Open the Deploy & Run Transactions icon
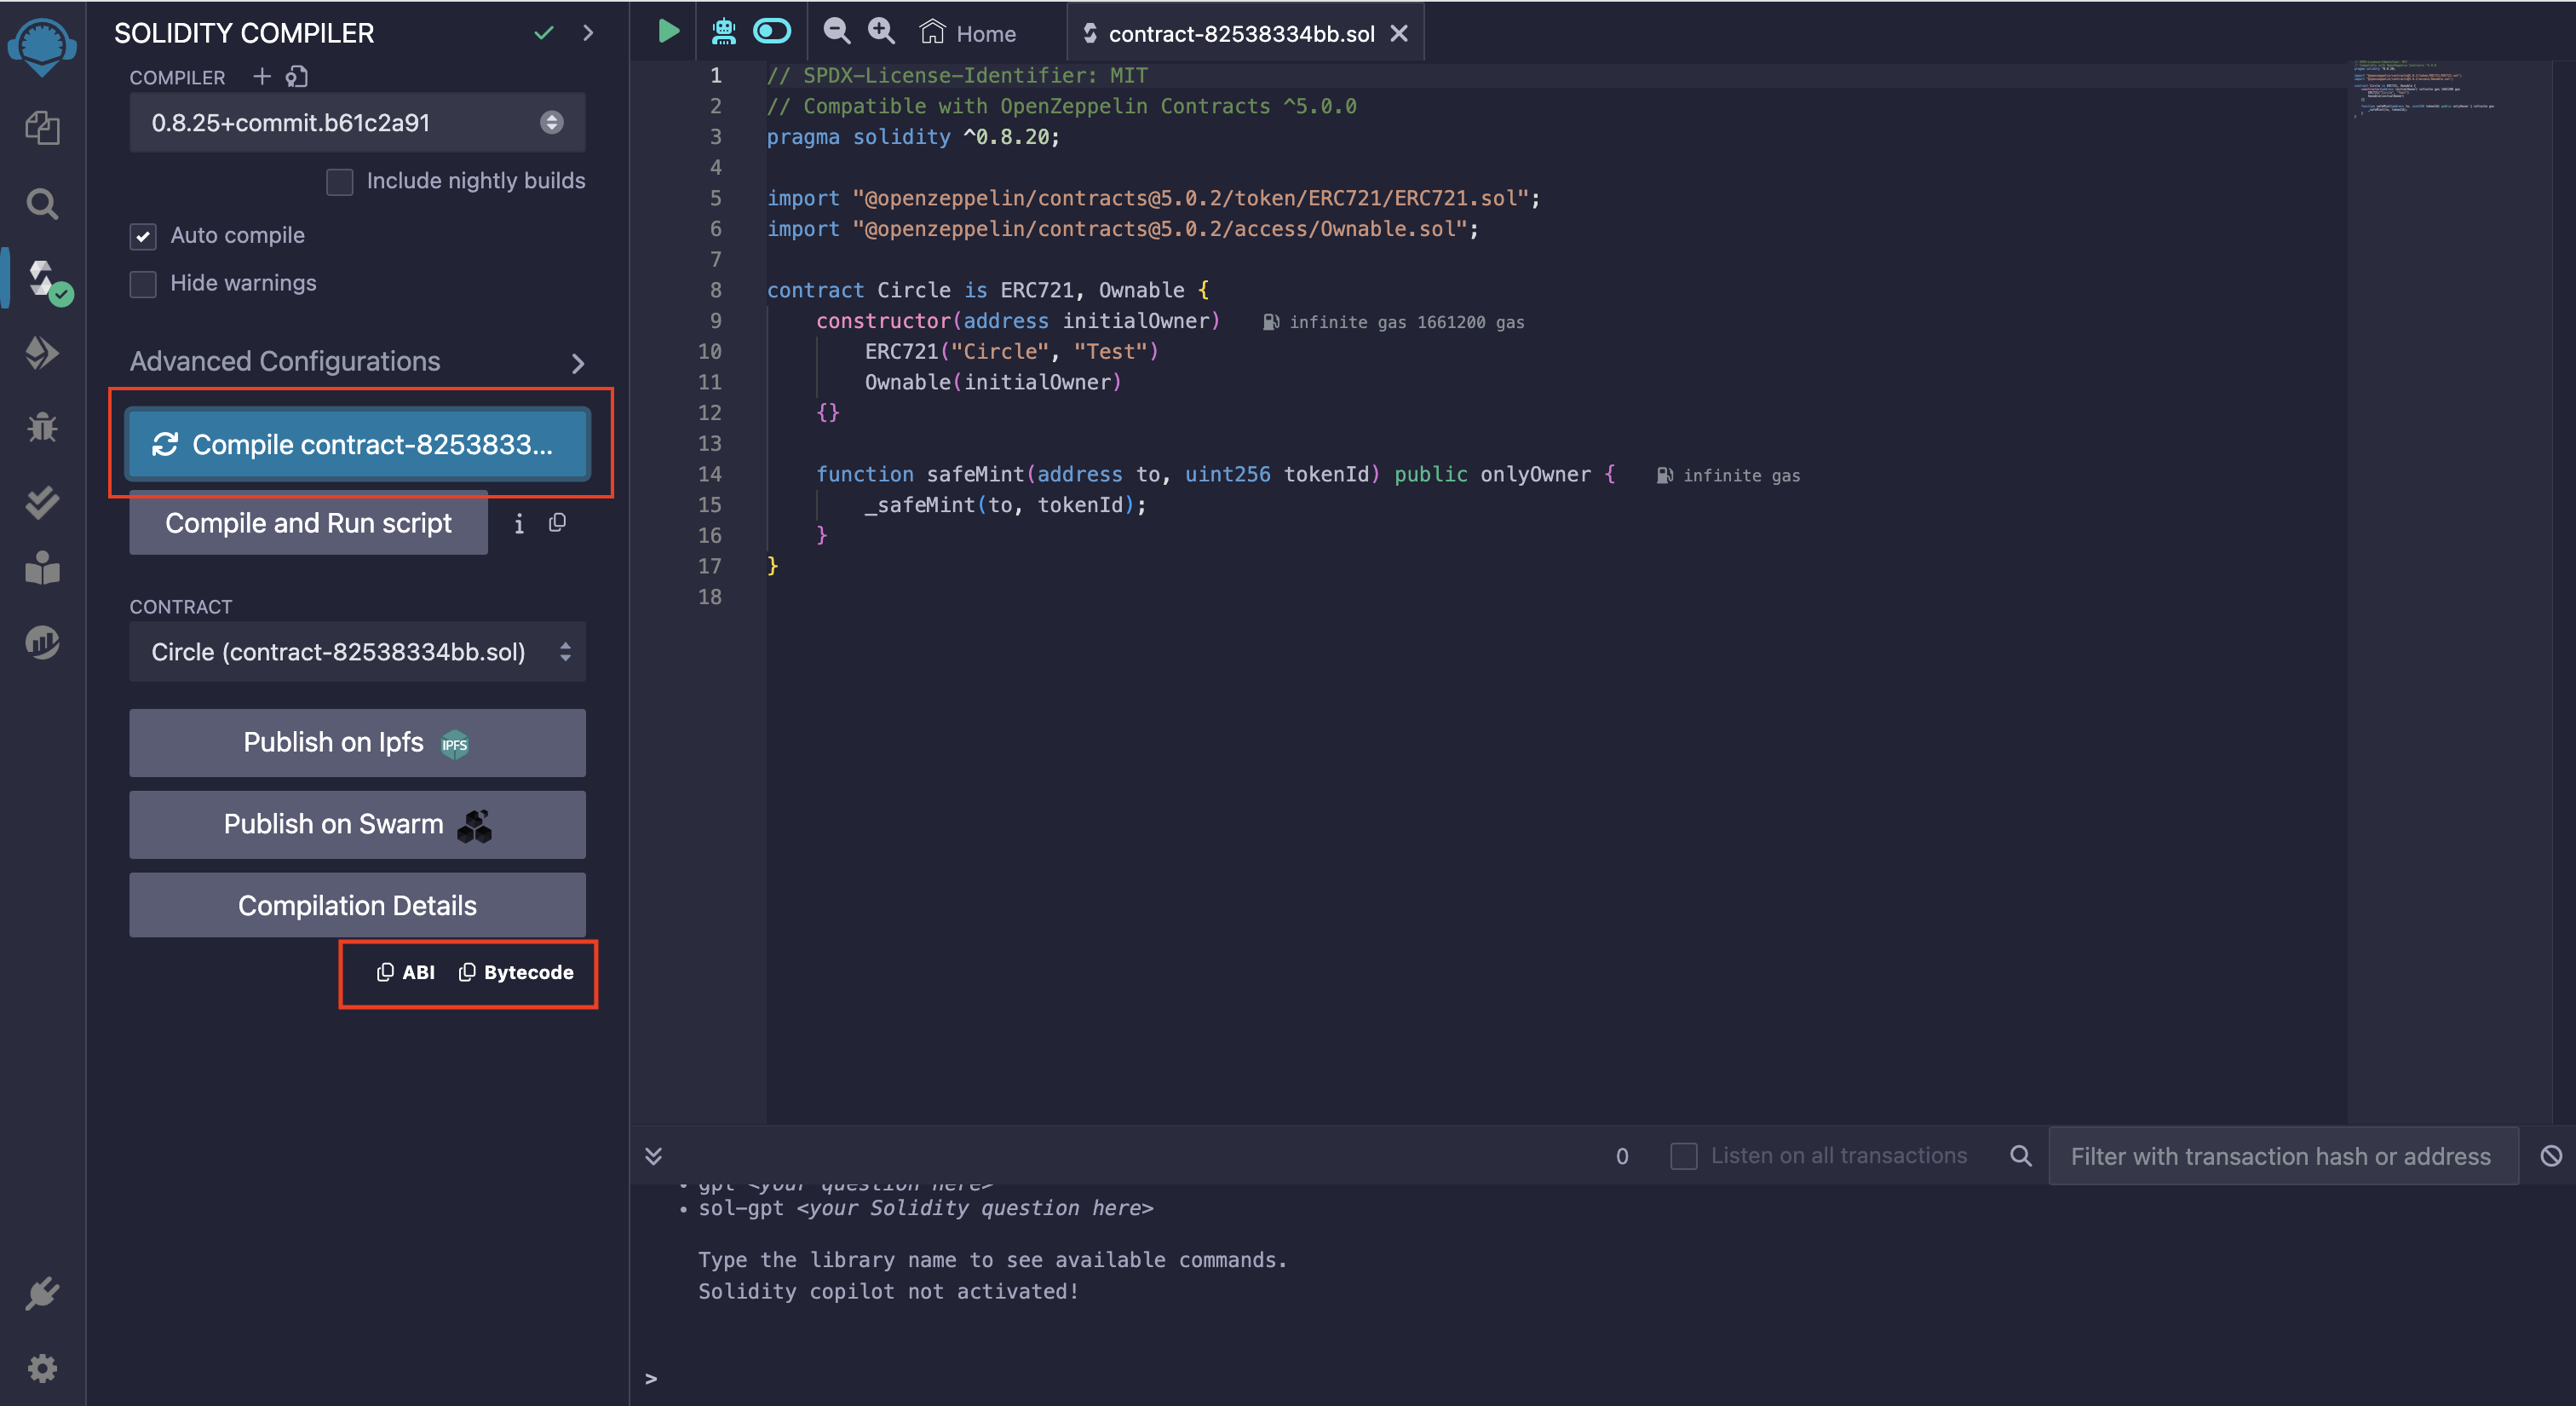 point(42,353)
